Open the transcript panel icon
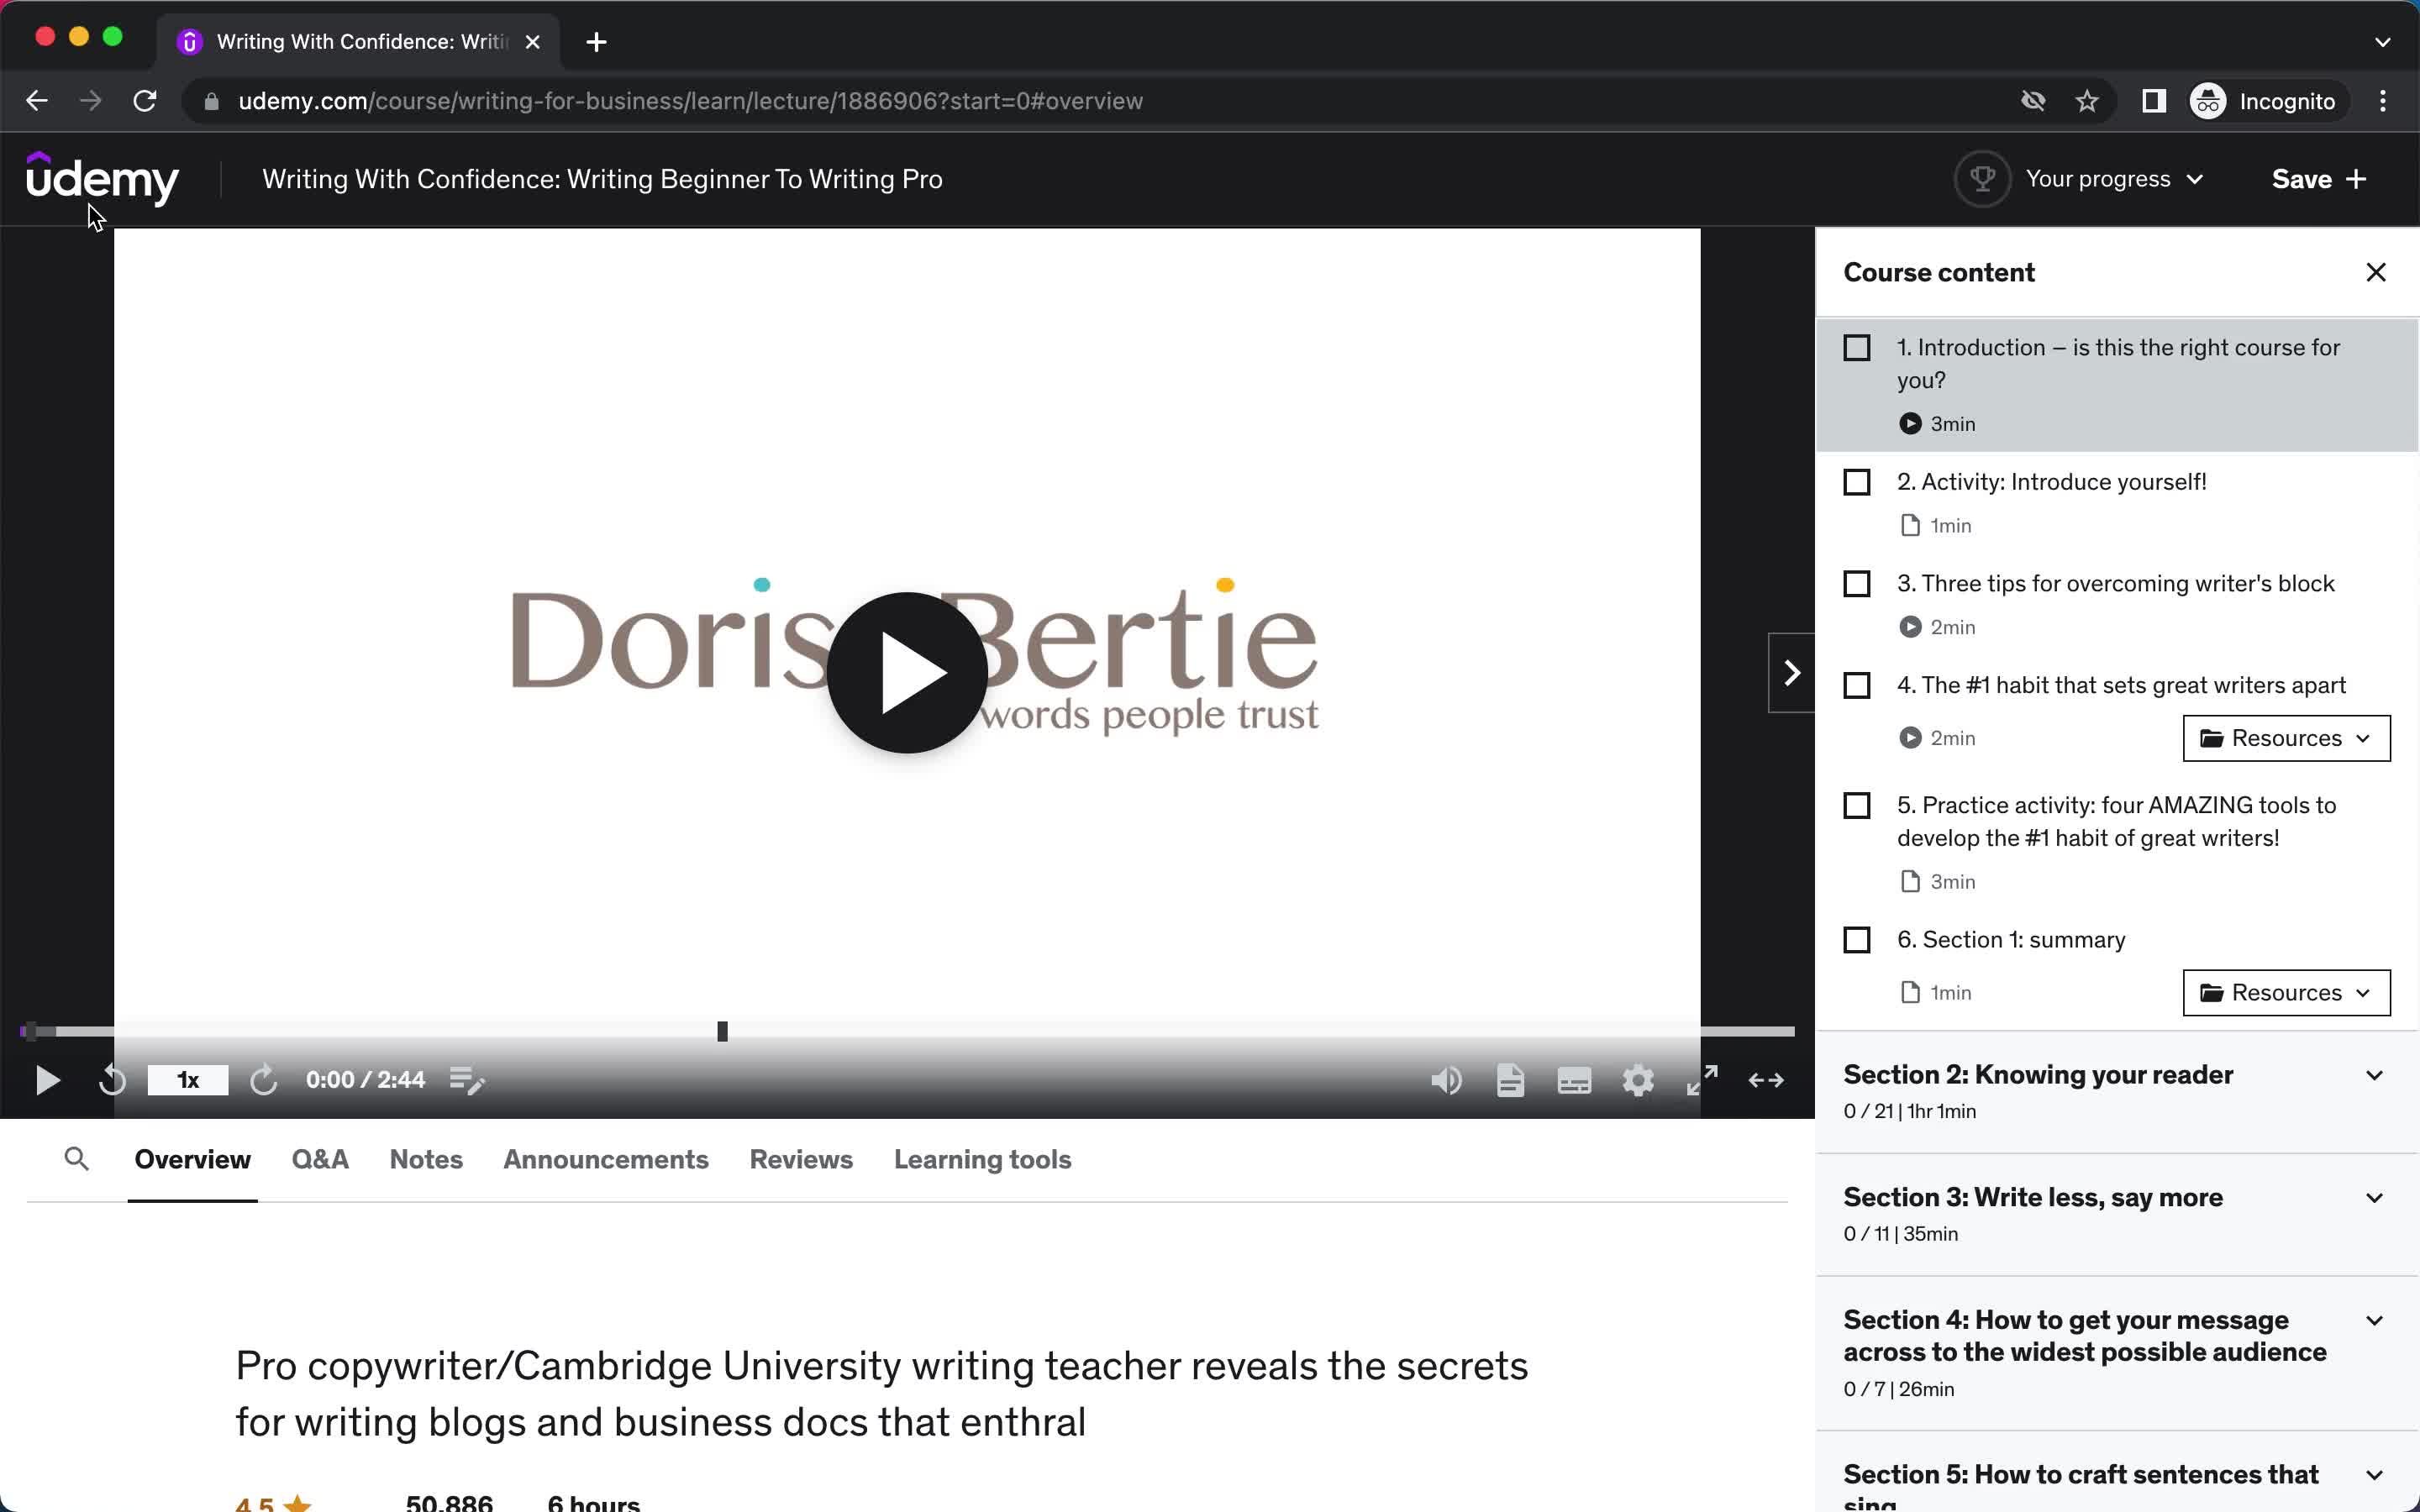The image size is (2420, 1512). pos(1510,1080)
